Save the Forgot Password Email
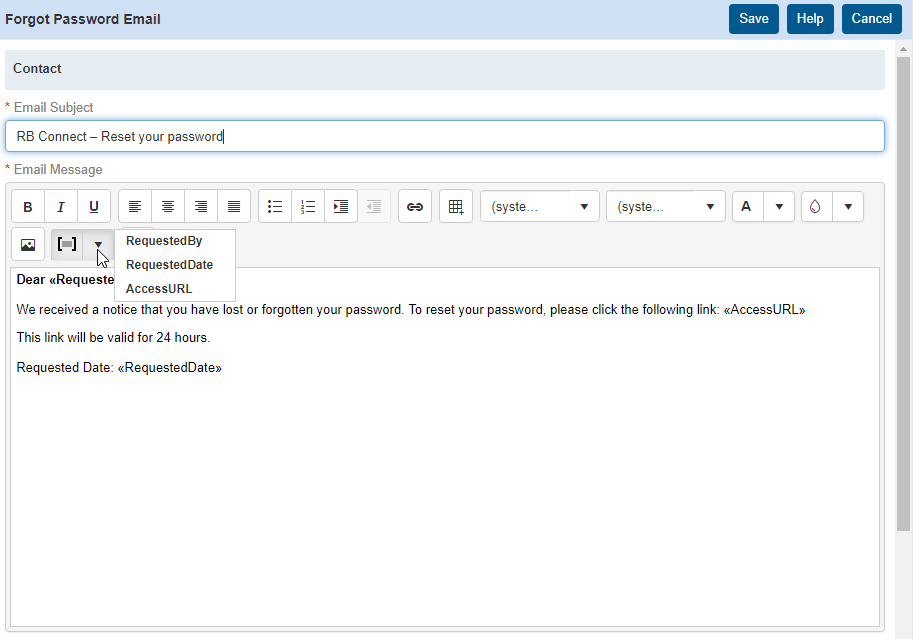Viewport: 916px width, 639px height. [753, 18]
